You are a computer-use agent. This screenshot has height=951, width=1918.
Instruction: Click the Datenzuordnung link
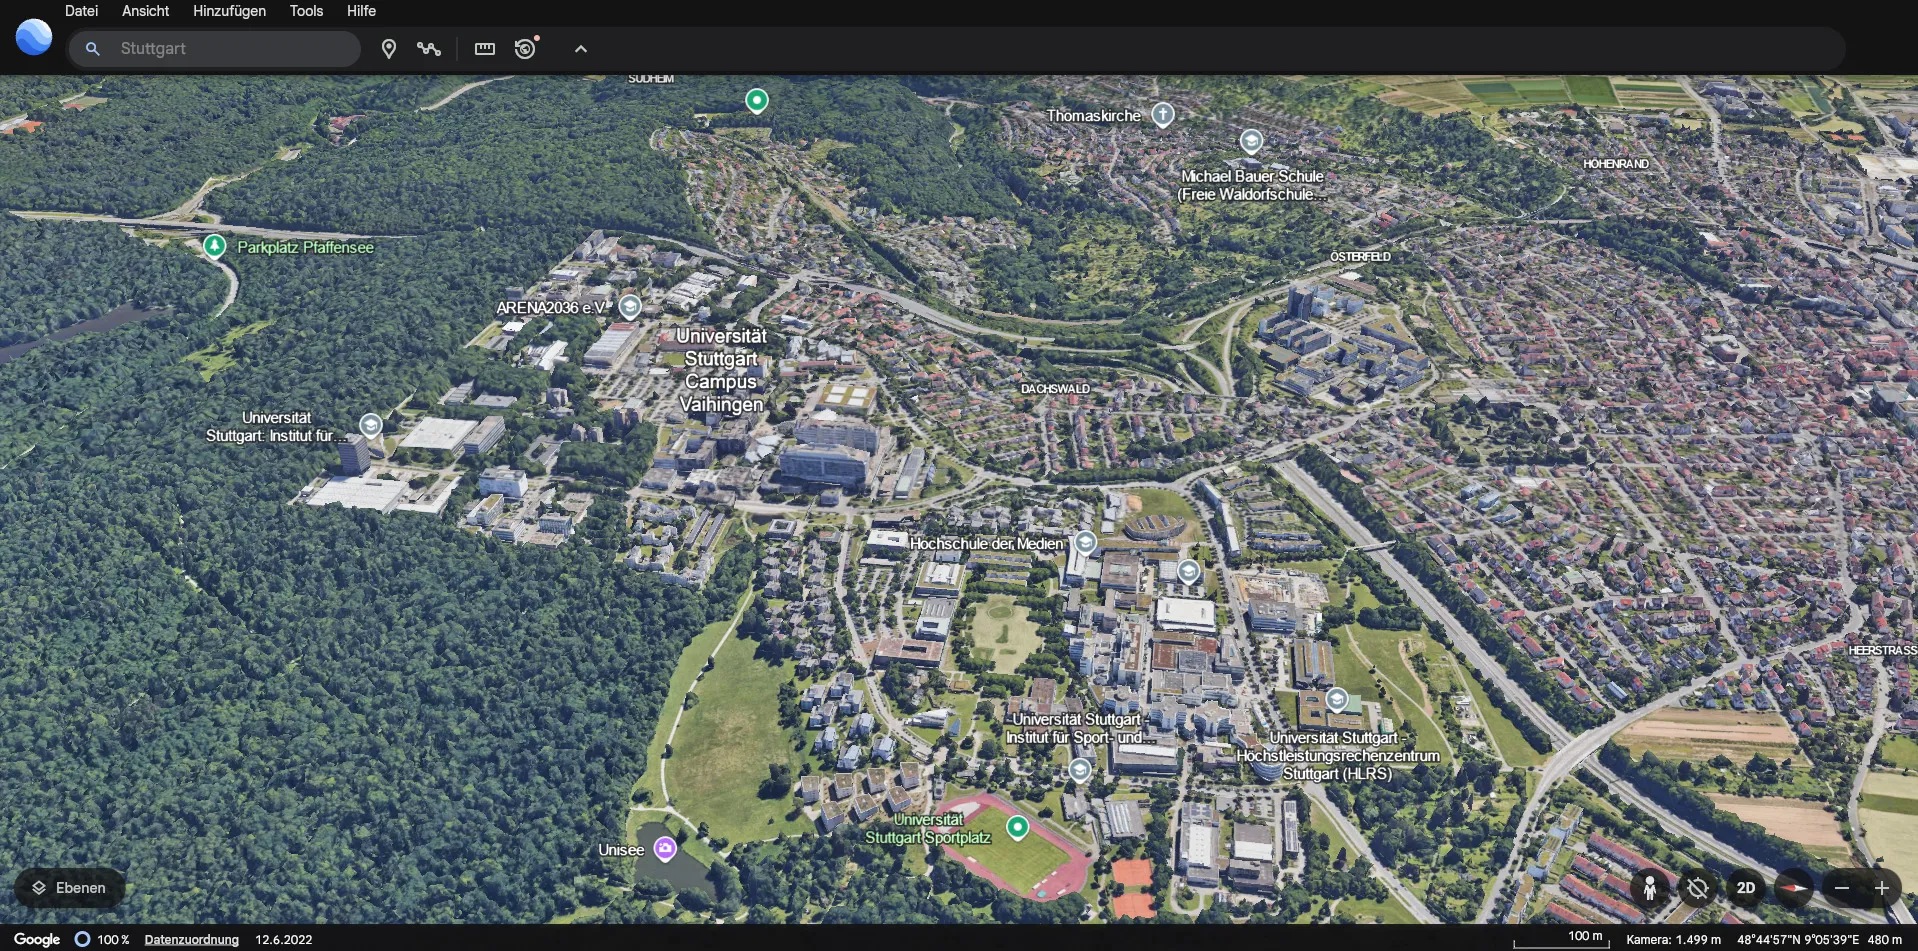192,940
